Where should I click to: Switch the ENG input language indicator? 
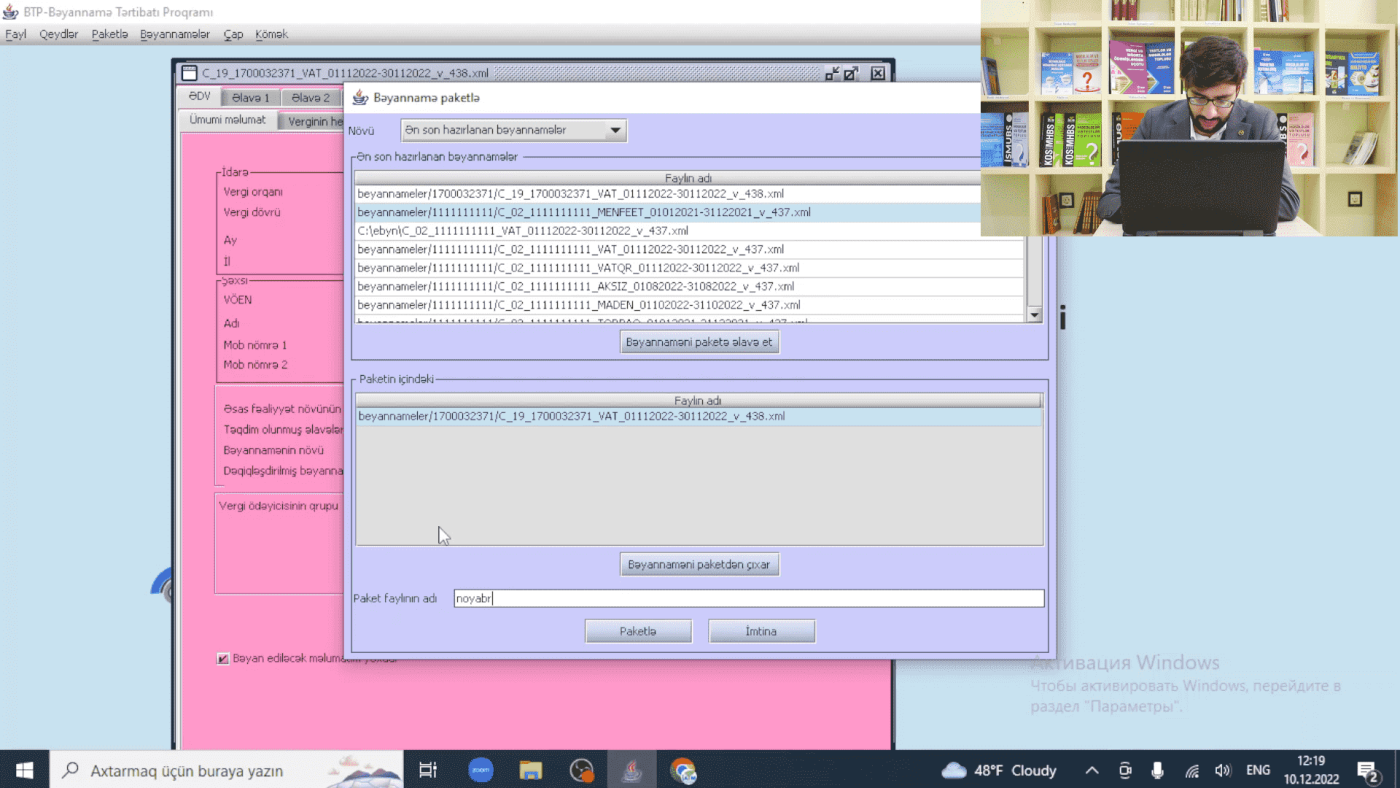point(1258,770)
